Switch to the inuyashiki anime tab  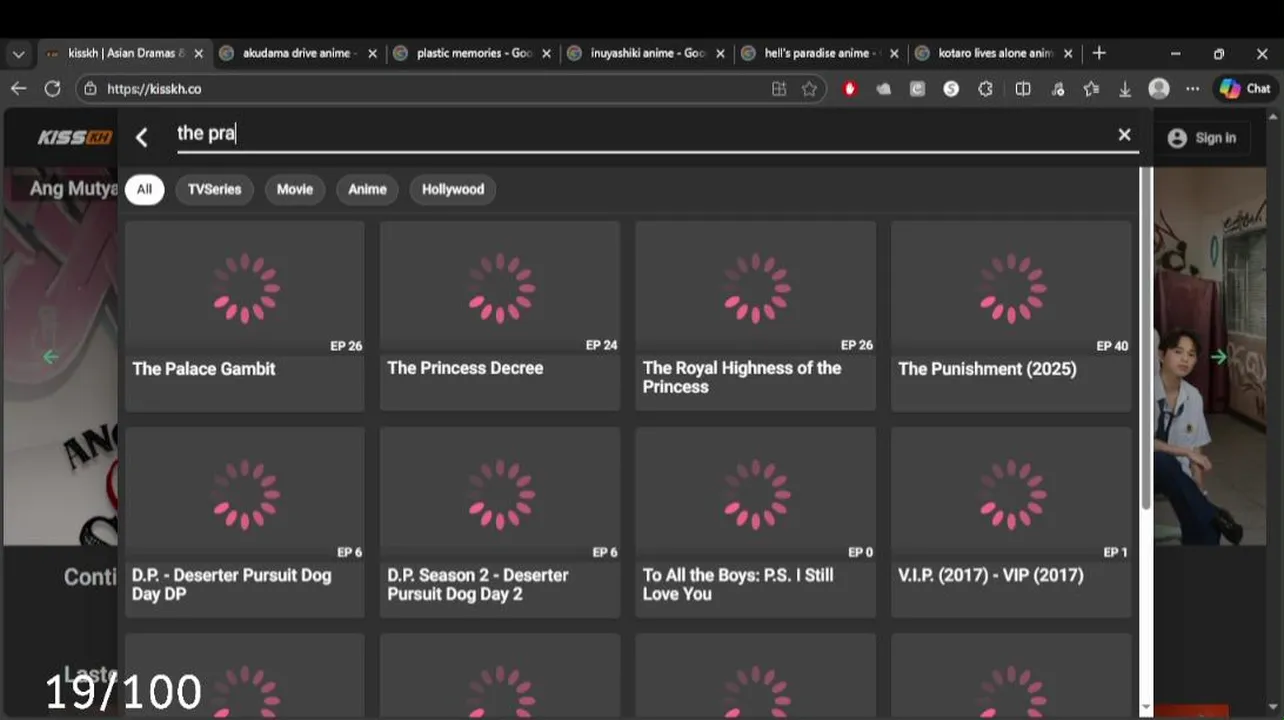(x=648, y=53)
